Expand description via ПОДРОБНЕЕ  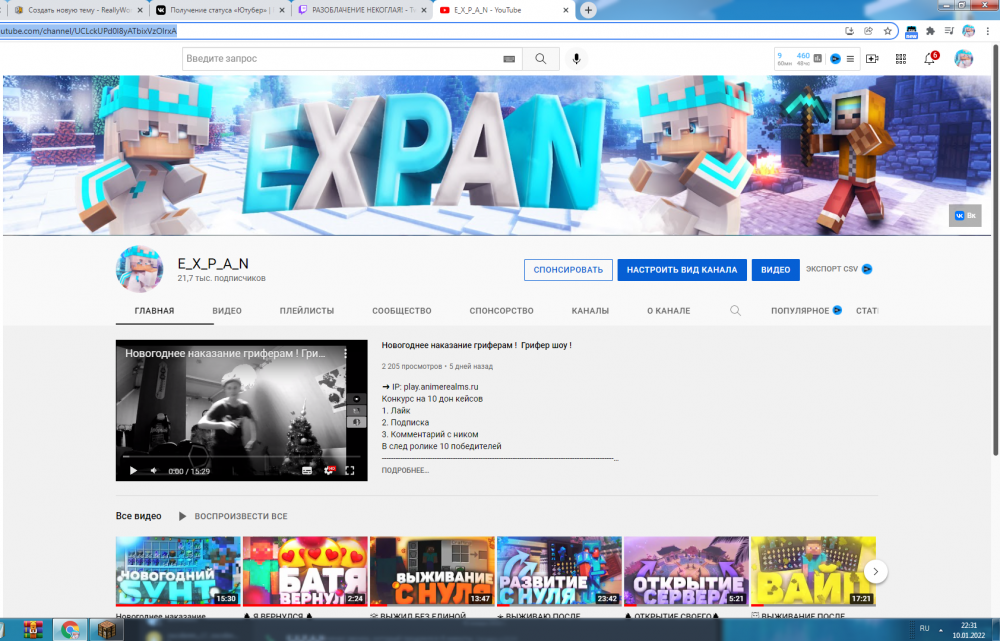[x=405, y=470]
